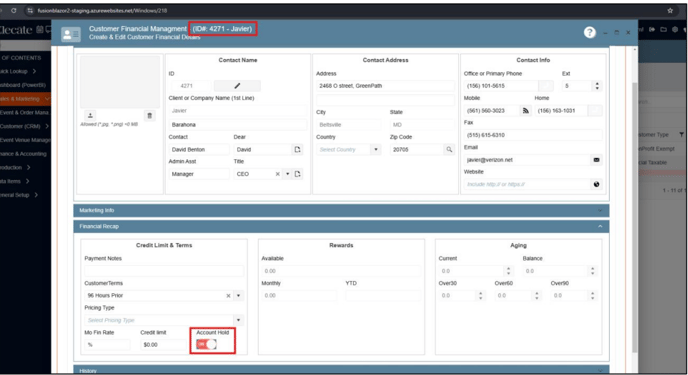The width and height of the screenshot is (688, 375).
Task: Open the Select Country dropdown
Action: pos(349,150)
